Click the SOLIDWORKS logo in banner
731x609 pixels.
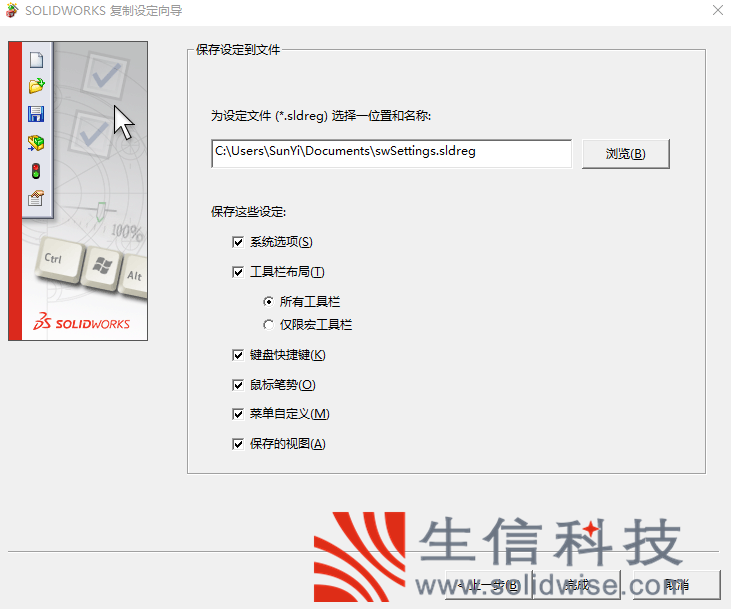point(80,323)
